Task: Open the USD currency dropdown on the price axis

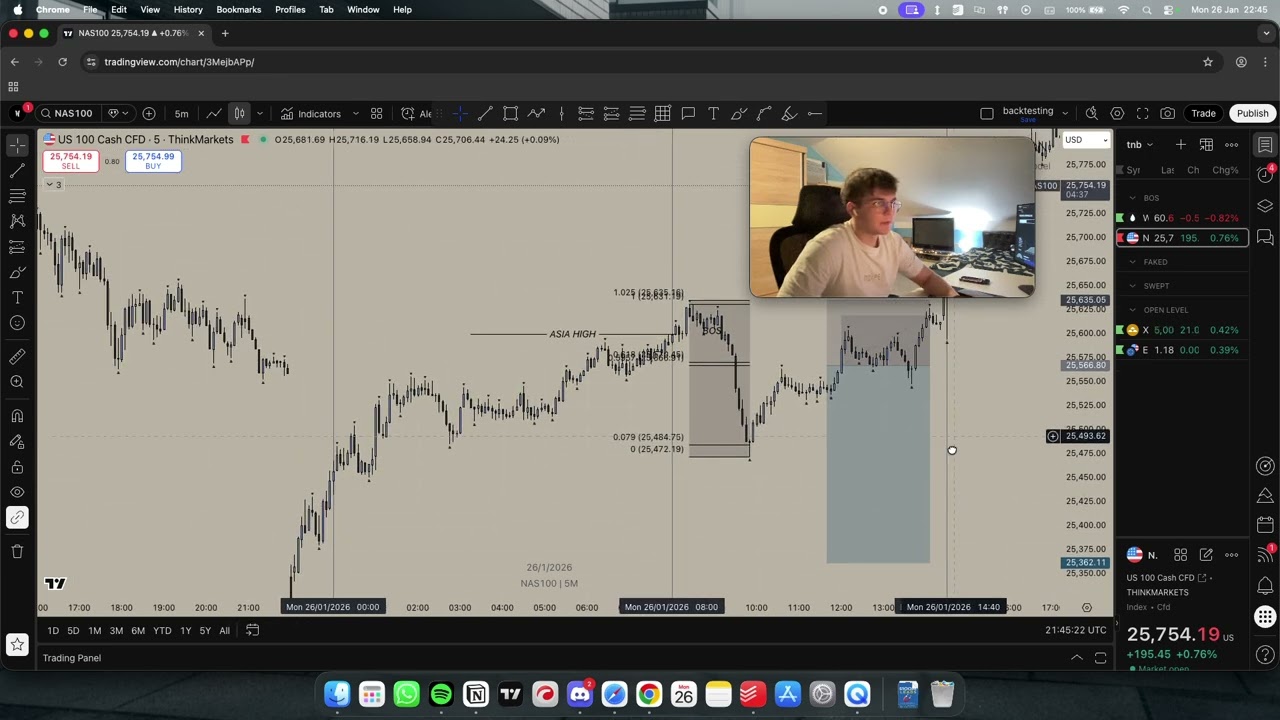Action: tap(1087, 140)
